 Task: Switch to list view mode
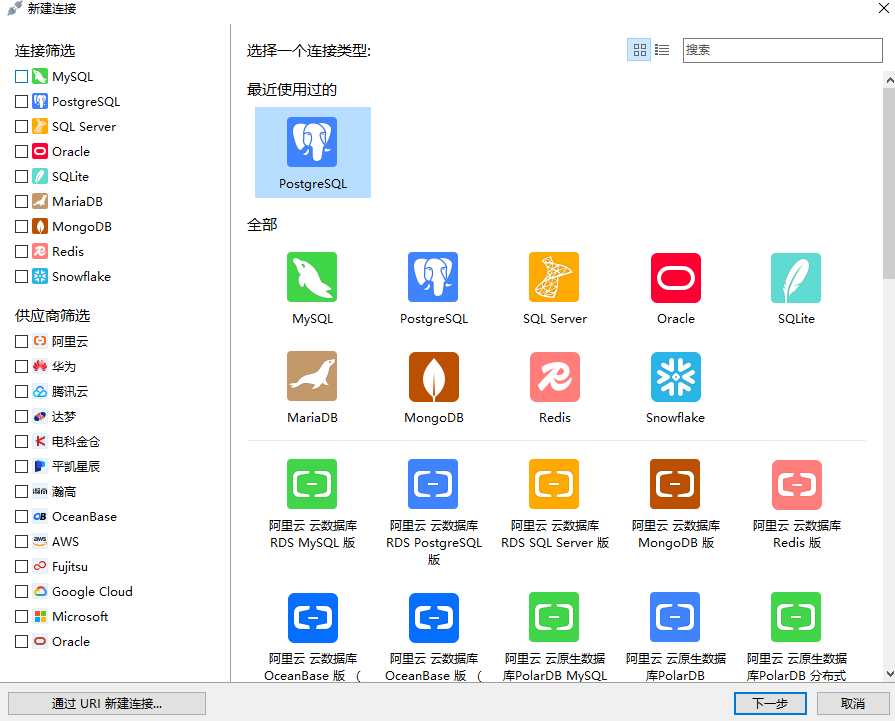click(x=661, y=49)
